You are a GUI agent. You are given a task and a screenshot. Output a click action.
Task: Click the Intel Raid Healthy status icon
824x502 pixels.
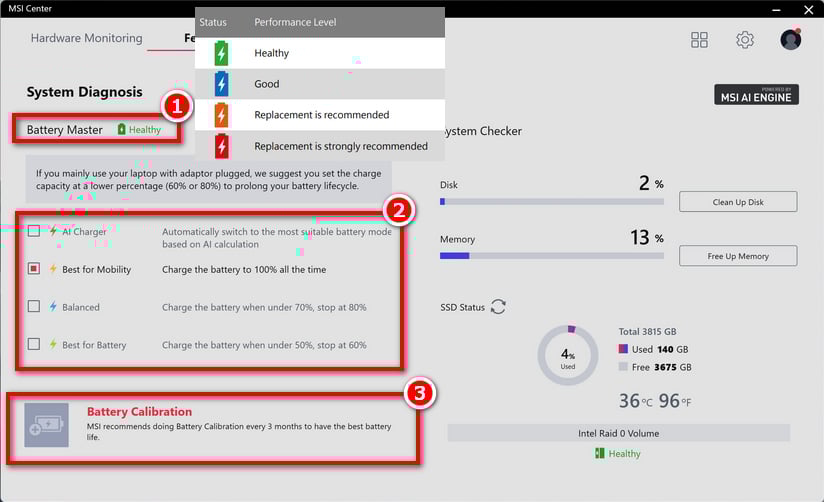[x=600, y=453]
